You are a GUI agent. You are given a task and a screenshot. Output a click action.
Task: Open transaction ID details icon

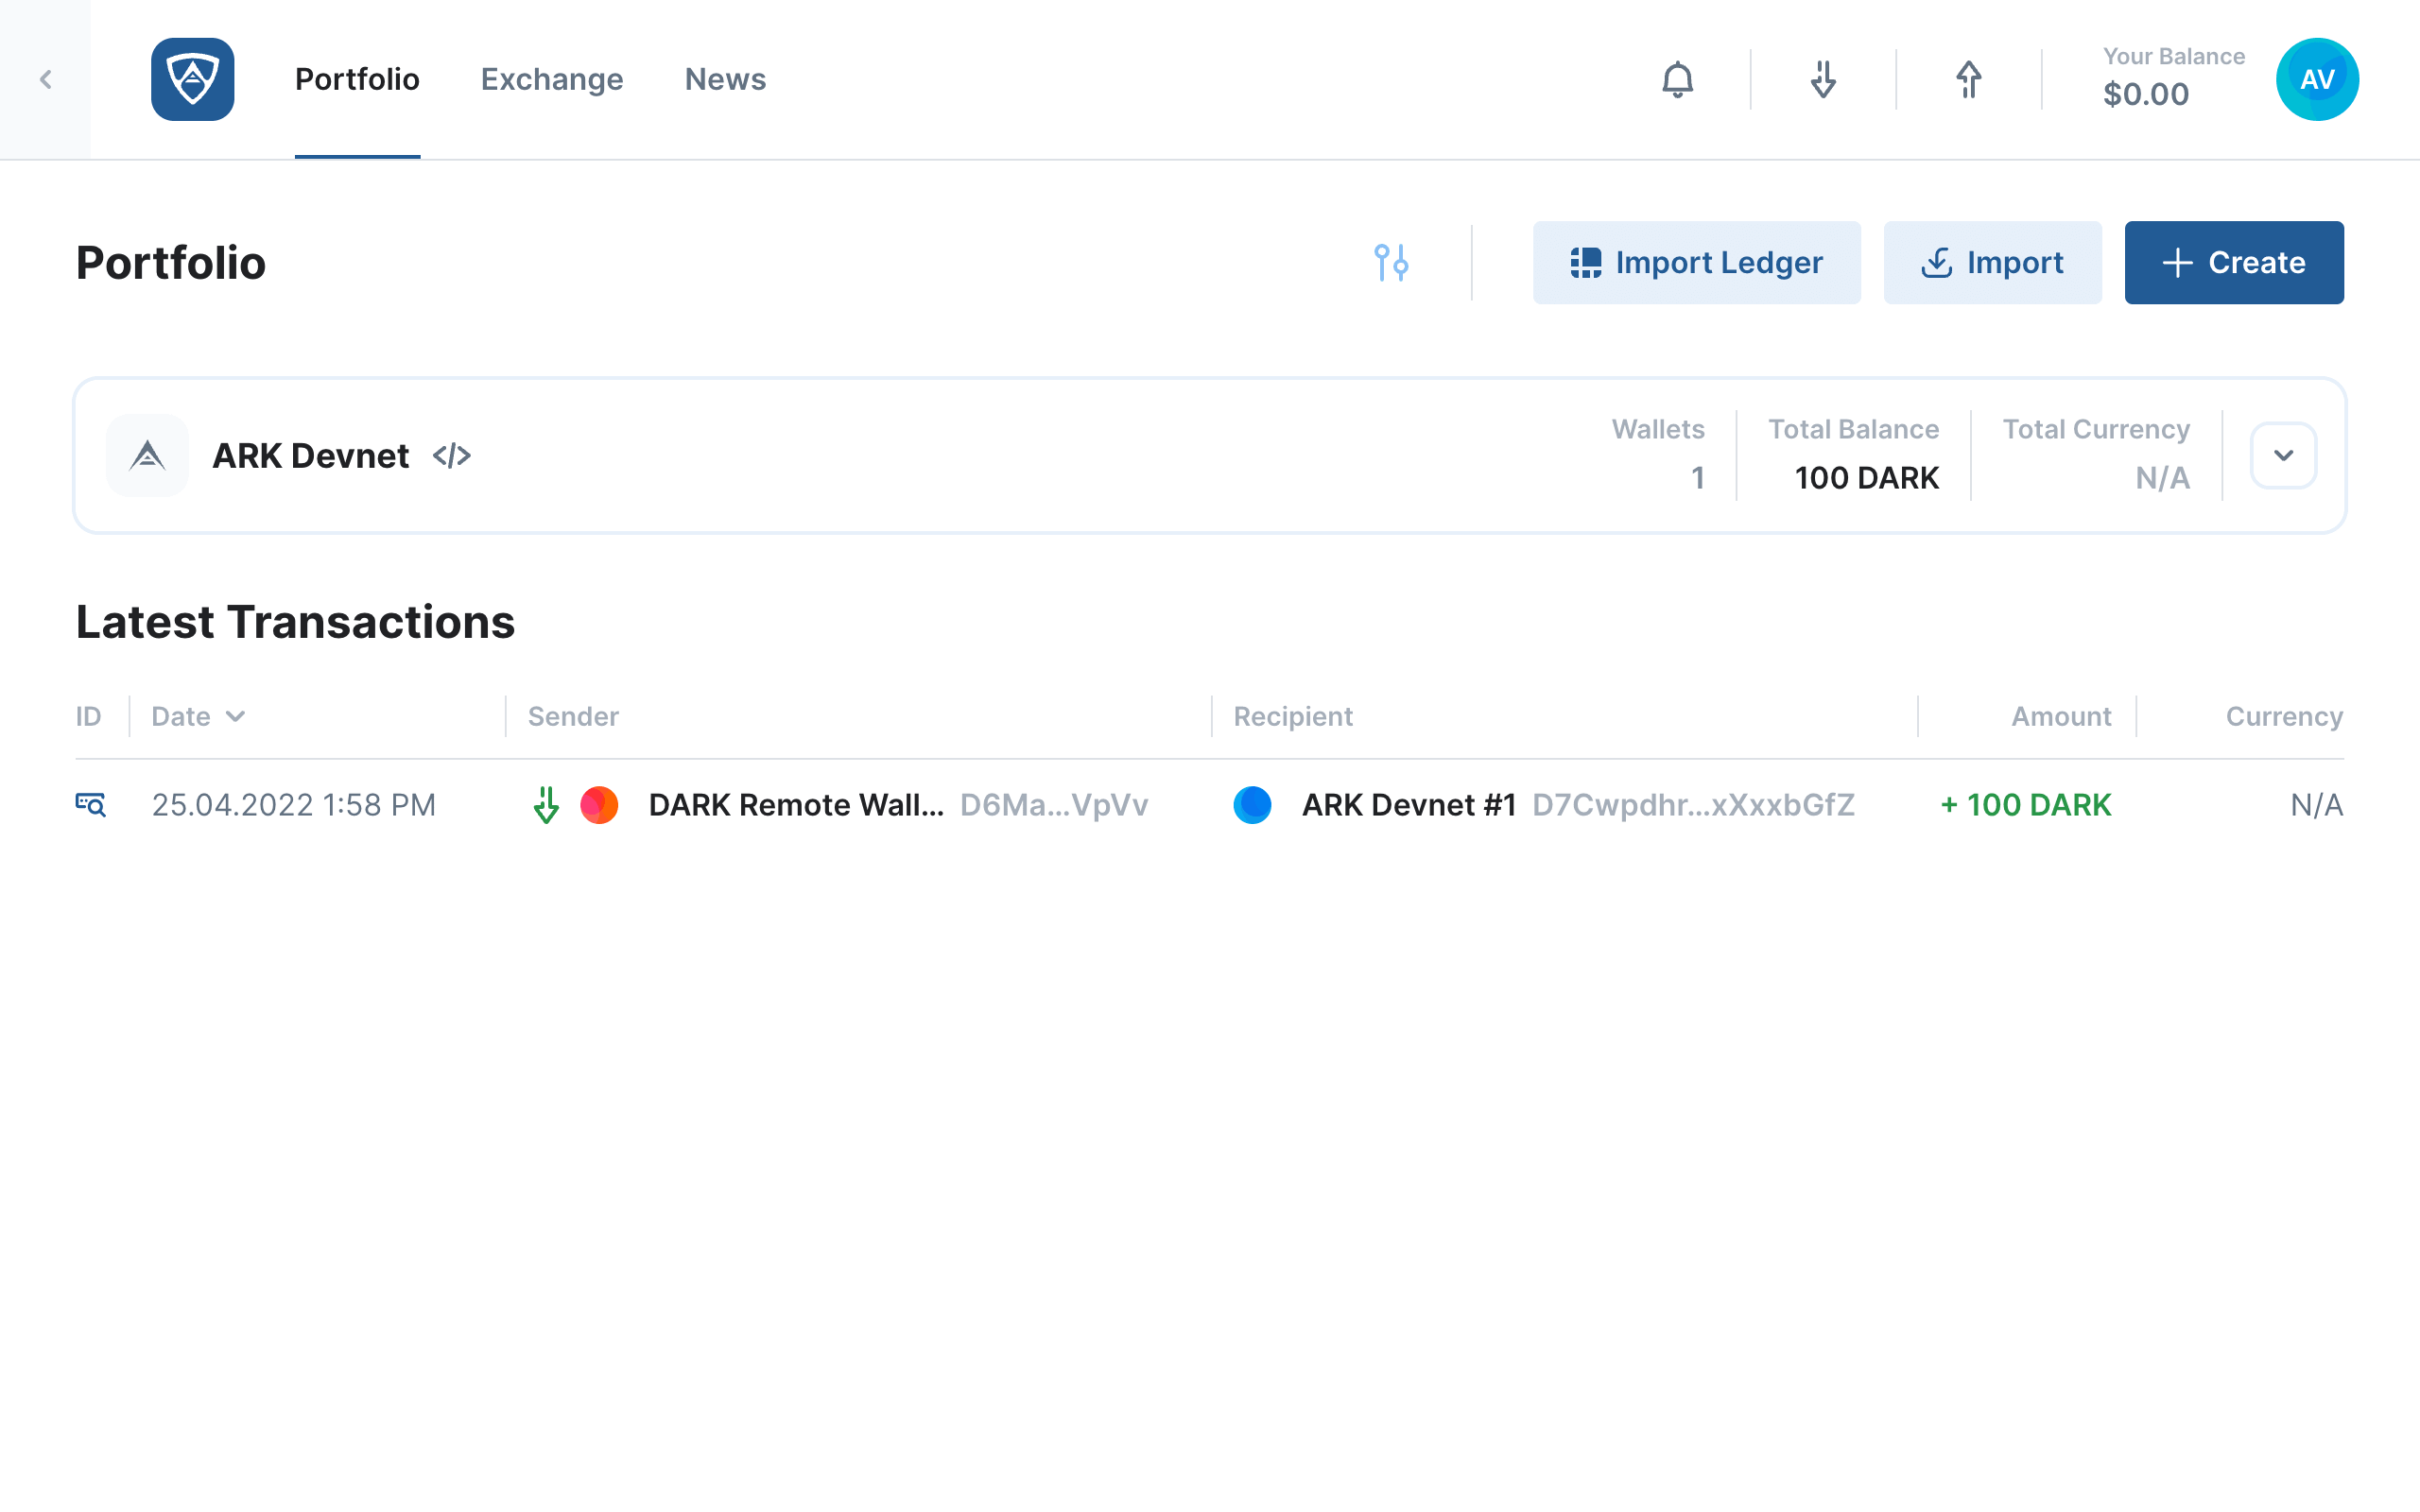[x=91, y=804]
